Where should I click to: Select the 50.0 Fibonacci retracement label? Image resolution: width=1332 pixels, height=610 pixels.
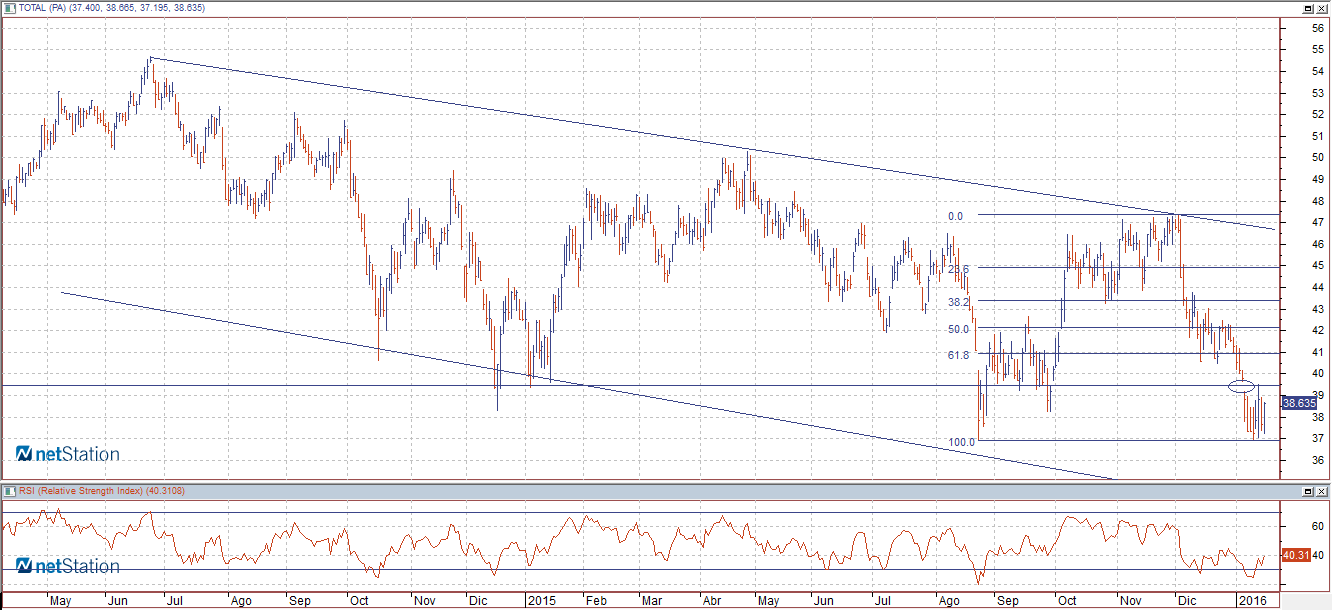pos(958,329)
